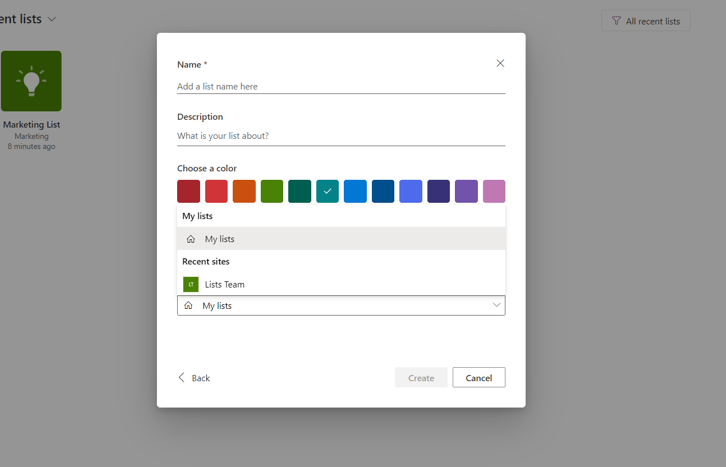Click the Marketing List lightbulb icon
The width and height of the screenshot is (726, 467).
click(x=31, y=81)
